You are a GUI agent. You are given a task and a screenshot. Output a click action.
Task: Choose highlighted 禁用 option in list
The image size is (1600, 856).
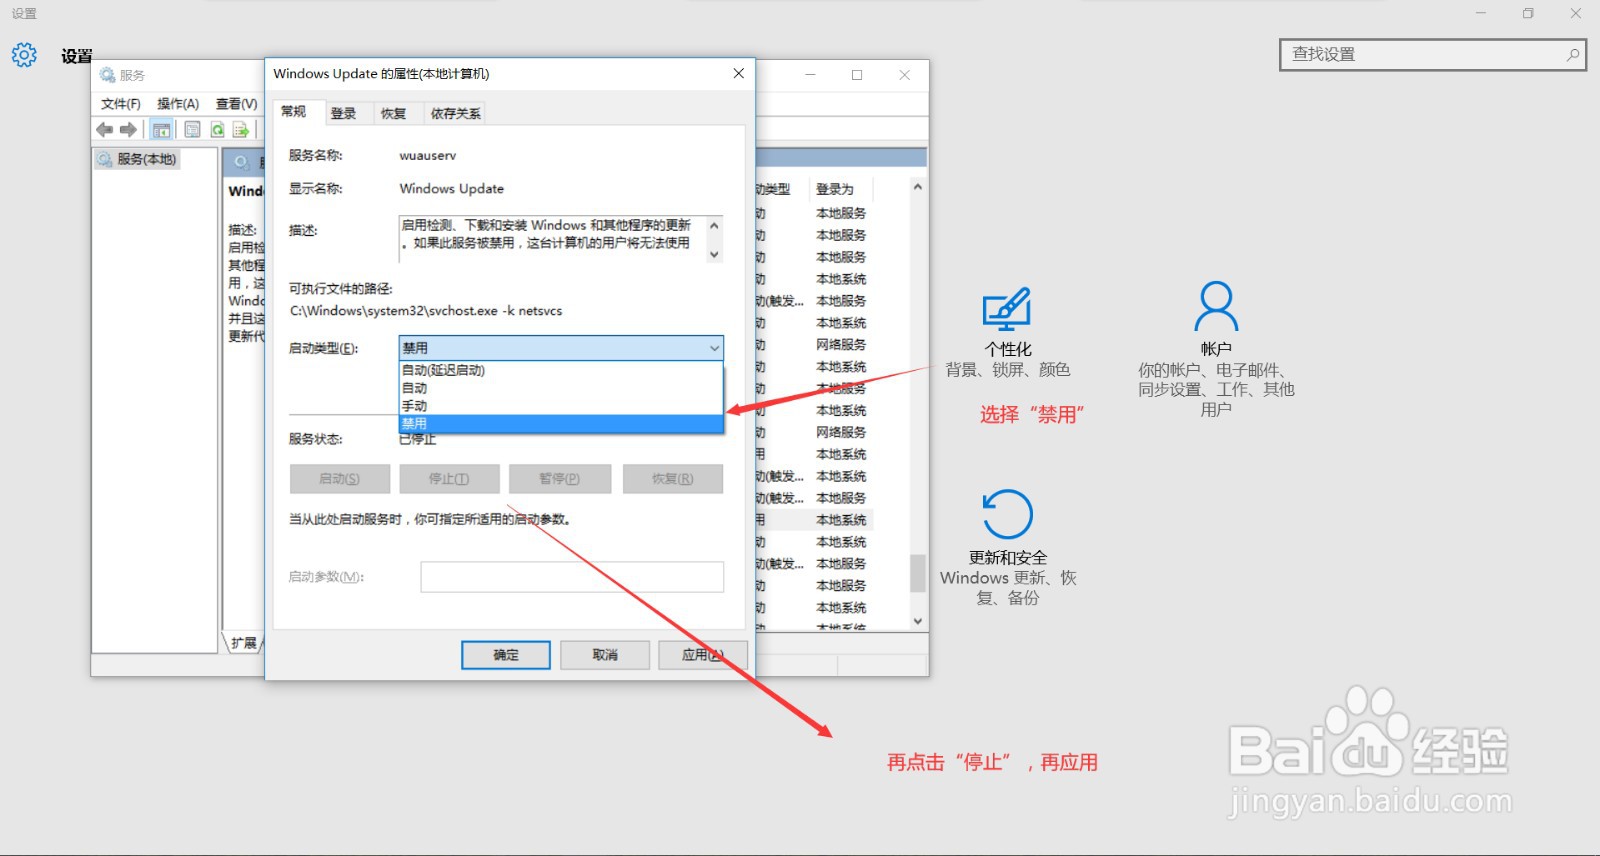560,424
